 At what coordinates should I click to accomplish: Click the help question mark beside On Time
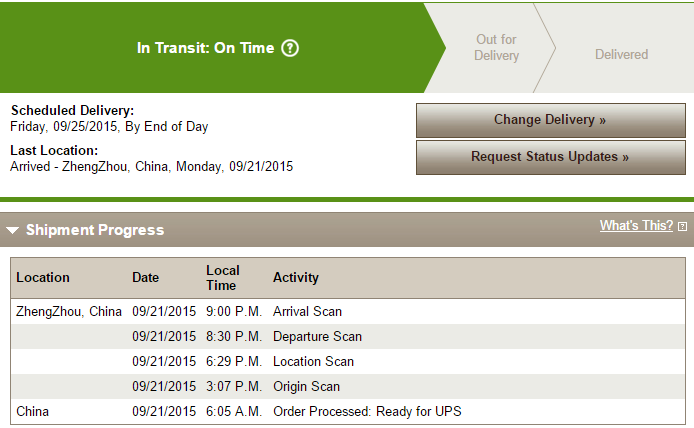tap(290, 48)
